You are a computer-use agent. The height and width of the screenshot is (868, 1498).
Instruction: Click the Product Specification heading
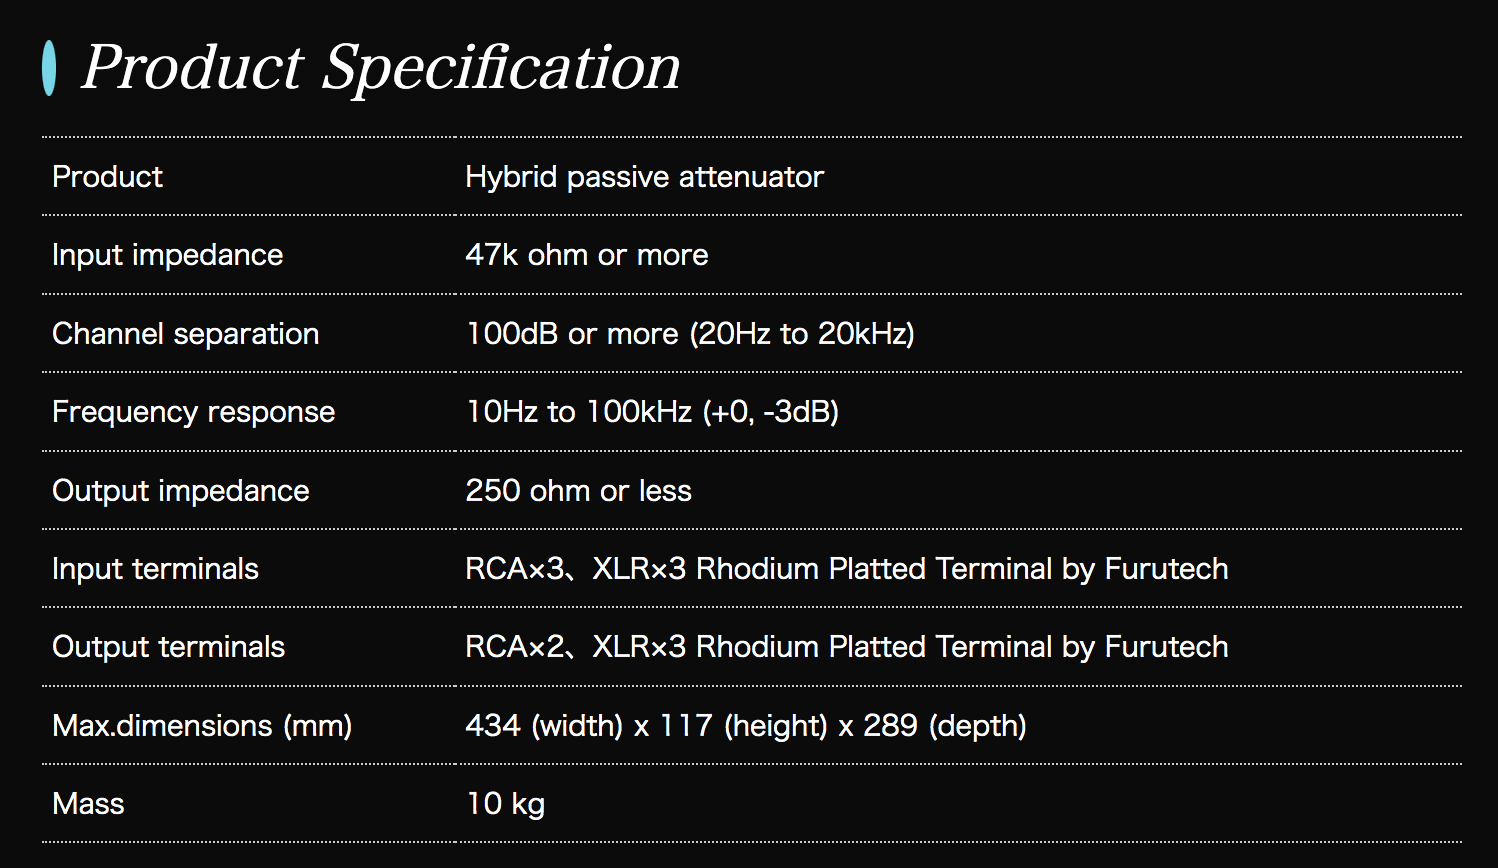(x=380, y=68)
